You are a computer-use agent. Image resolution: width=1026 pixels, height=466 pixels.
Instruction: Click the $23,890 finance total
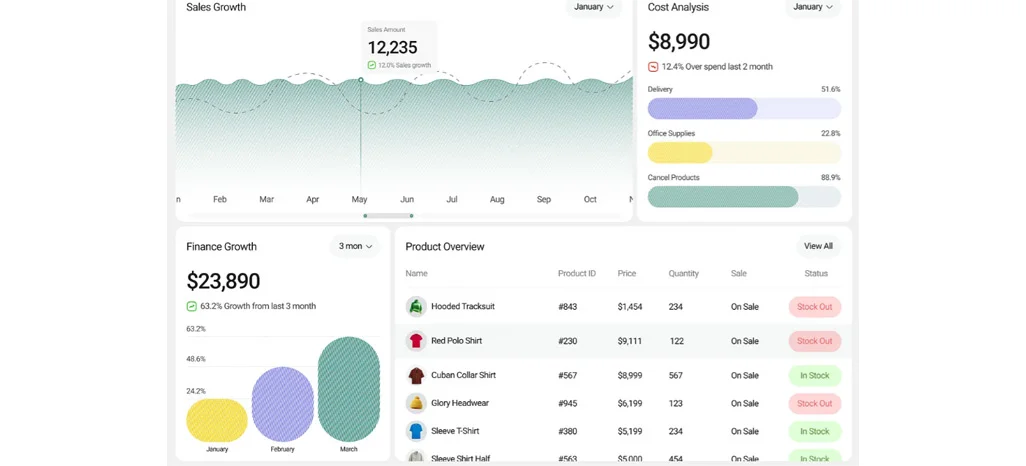[x=223, y=281]
